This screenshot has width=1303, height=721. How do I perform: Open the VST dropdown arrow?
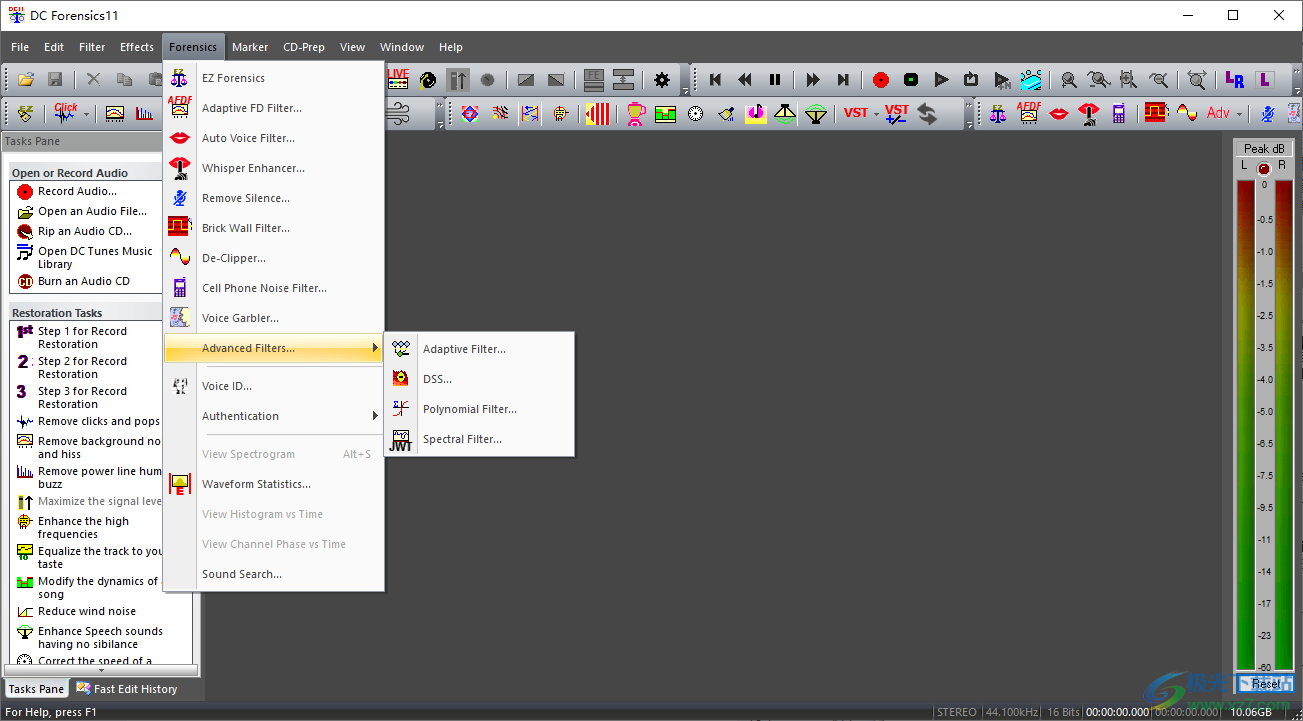pos(876,114)
